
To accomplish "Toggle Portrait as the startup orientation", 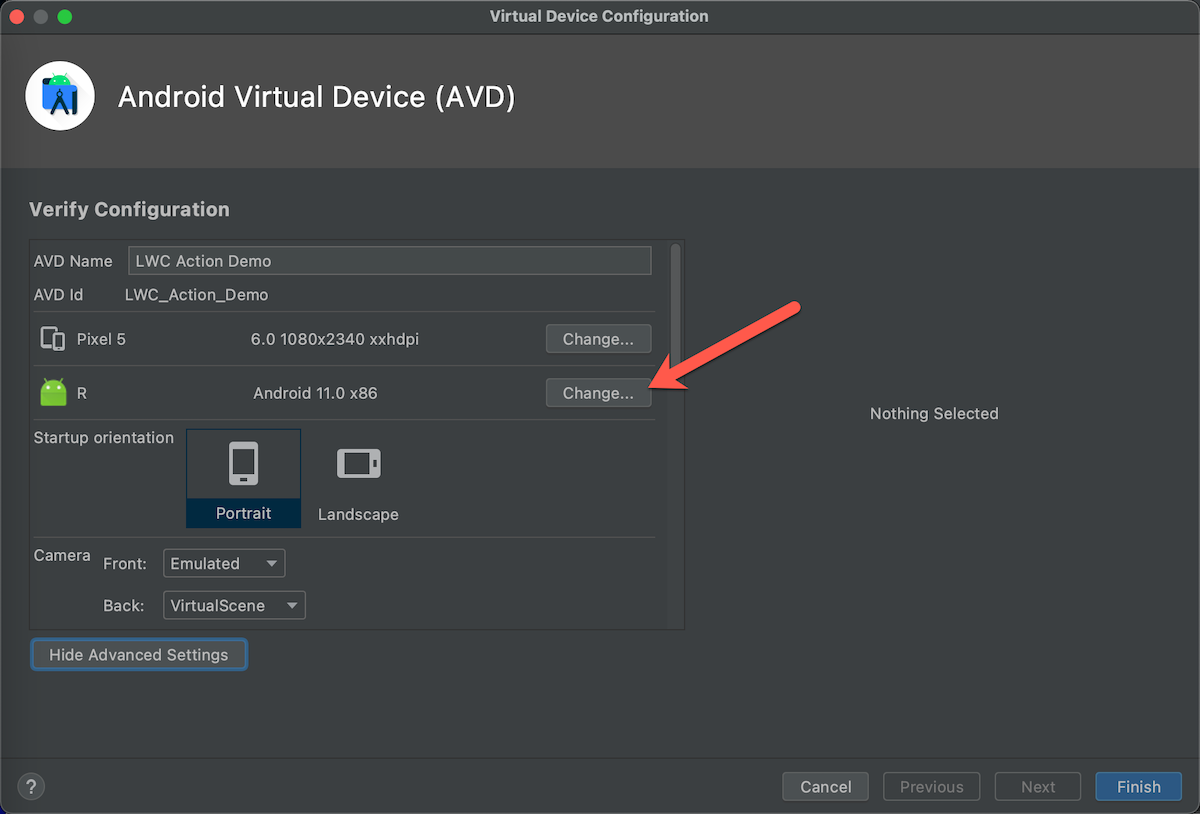I will (x=243, y=478).
